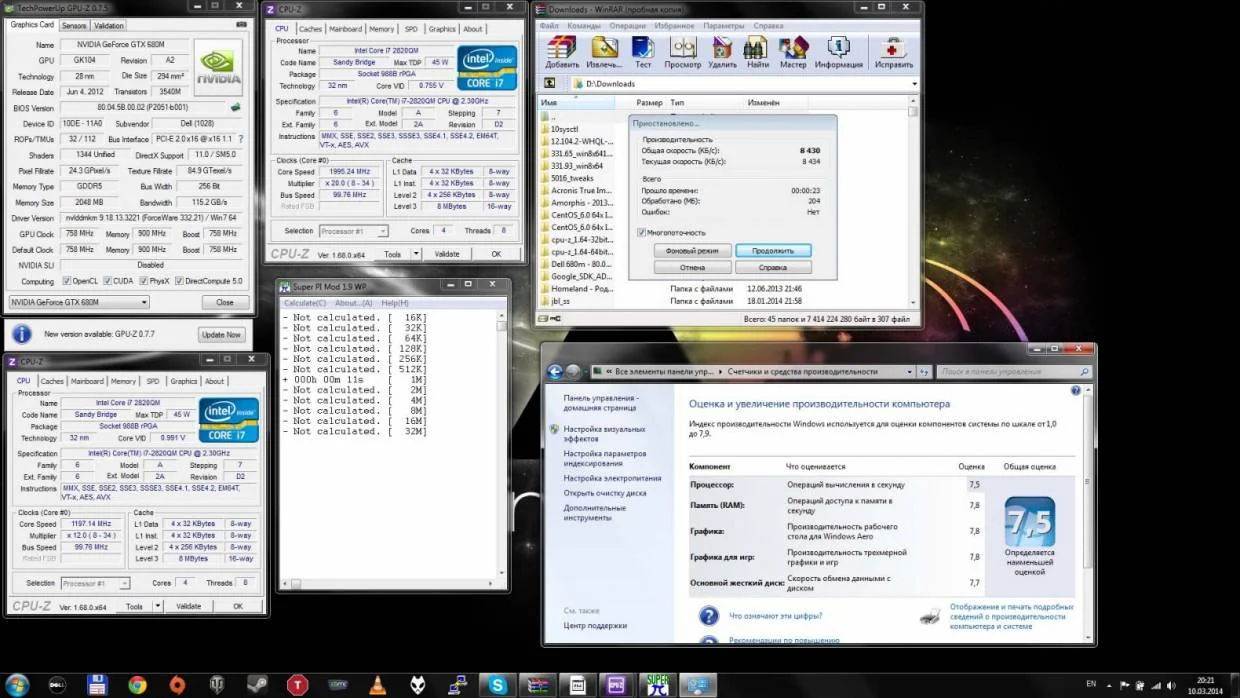The height and width of the screenshot is (698, 1240).
Task: Go up one folder level in WinRAR
Action: click(549, 84)
